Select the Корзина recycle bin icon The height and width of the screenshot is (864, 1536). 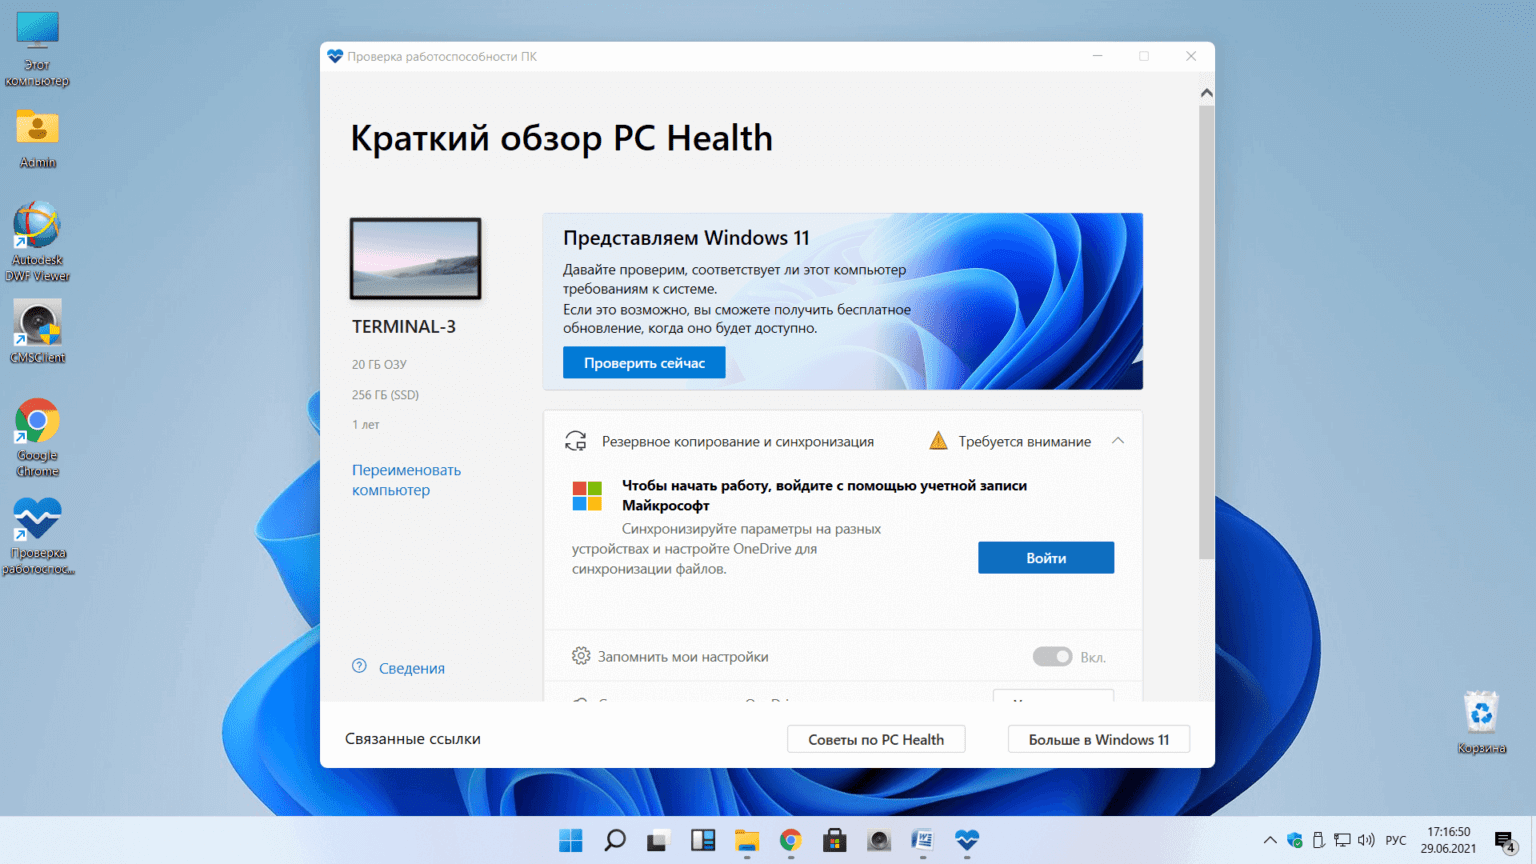pos(1481,722)
